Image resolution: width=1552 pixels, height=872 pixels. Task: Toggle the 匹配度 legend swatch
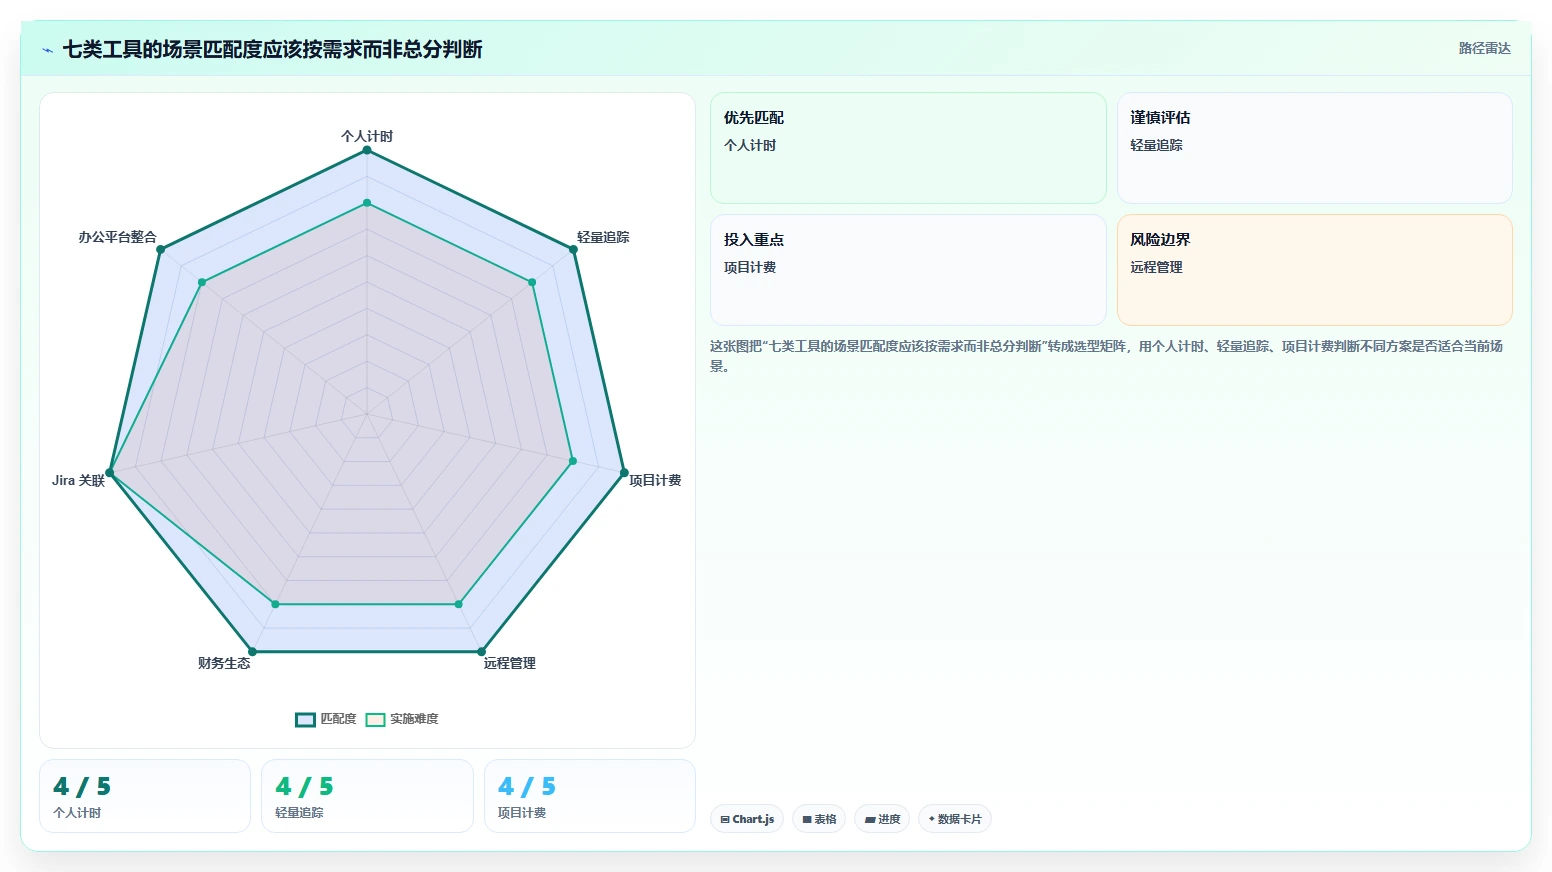coord(305,720)
